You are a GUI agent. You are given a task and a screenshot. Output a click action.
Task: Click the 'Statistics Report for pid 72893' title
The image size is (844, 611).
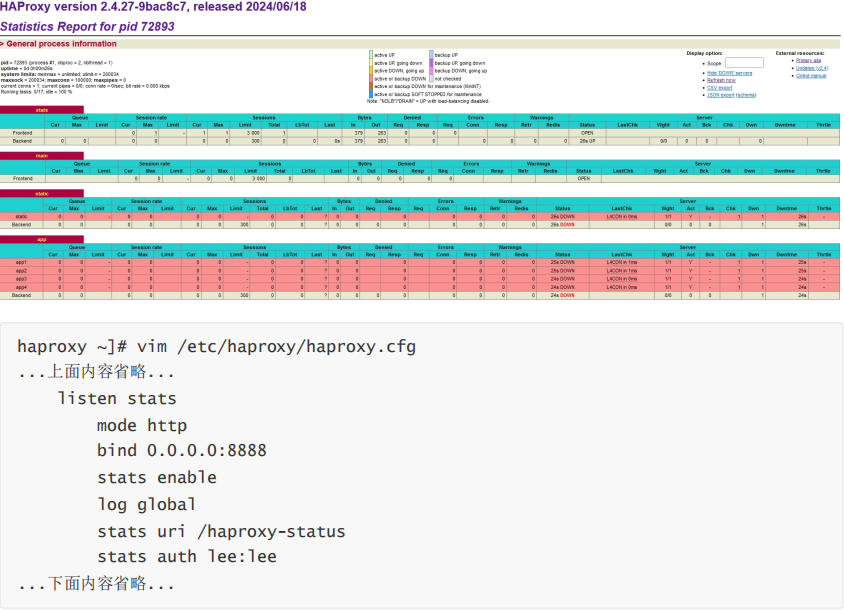[87, 26]
